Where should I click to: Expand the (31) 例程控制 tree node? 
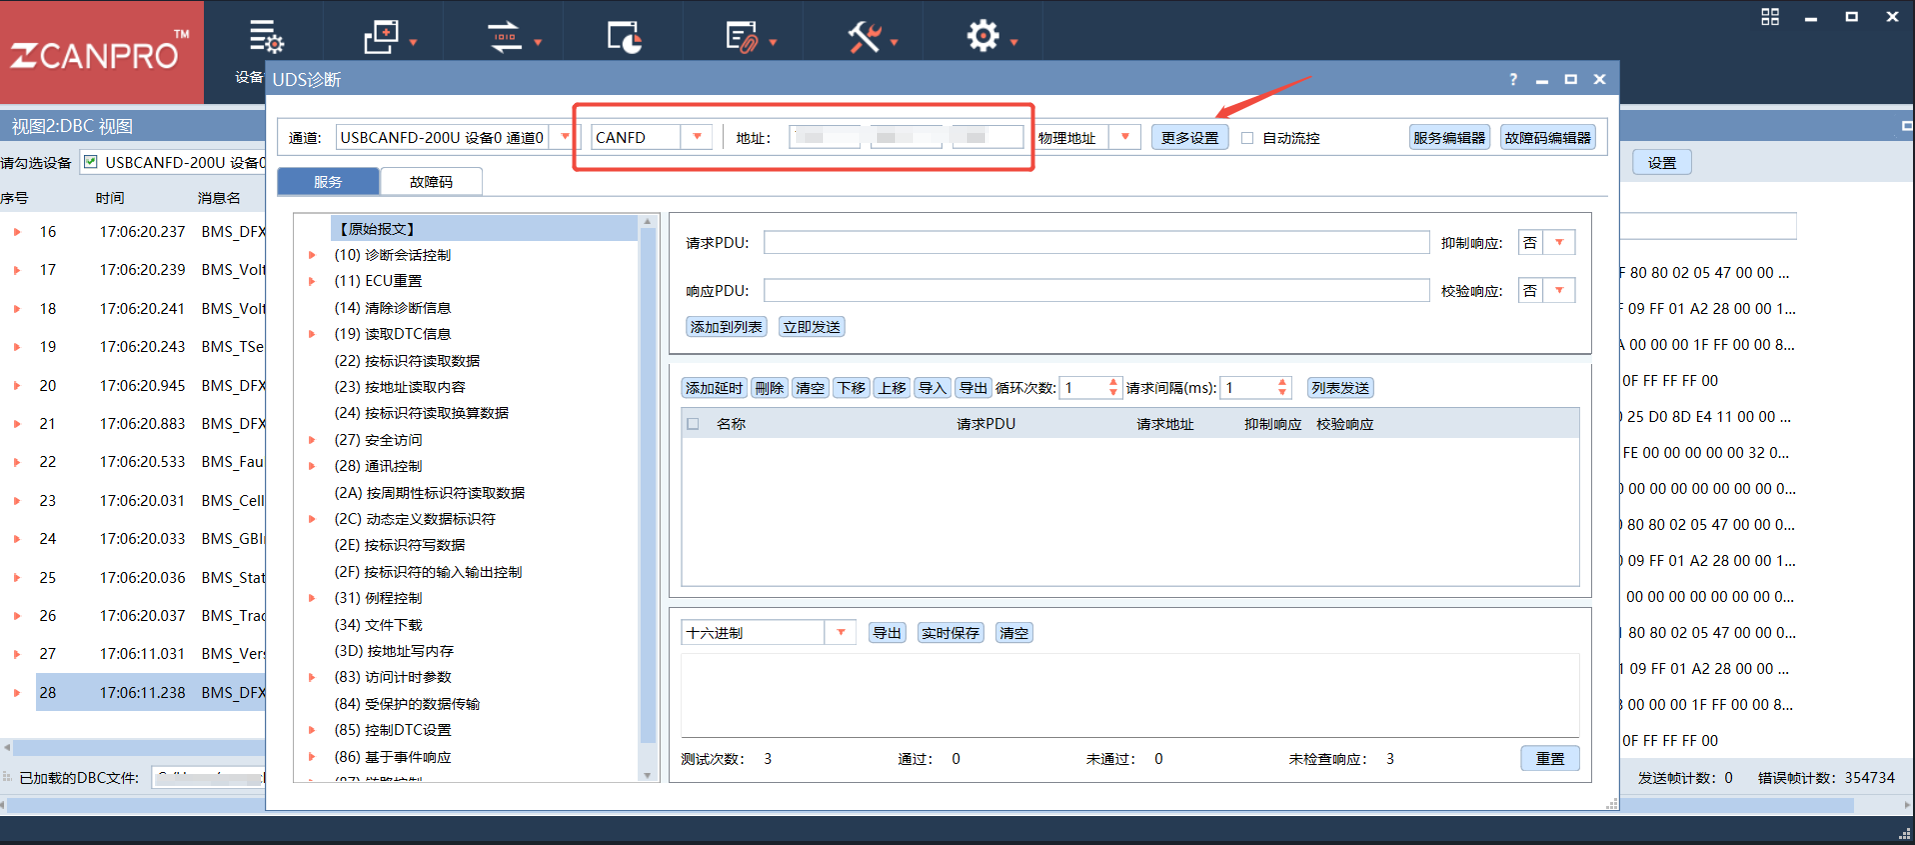pyautogui.click(x=312, y=598)
